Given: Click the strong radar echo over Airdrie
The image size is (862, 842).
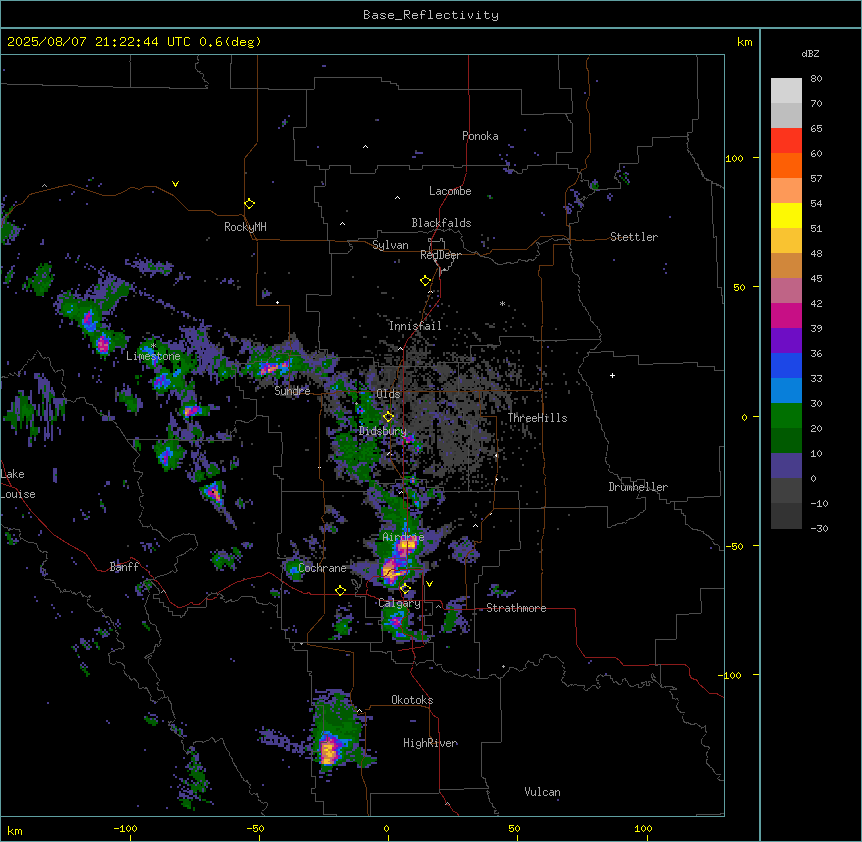Looking at the screenshot, I should pos(406,547).
